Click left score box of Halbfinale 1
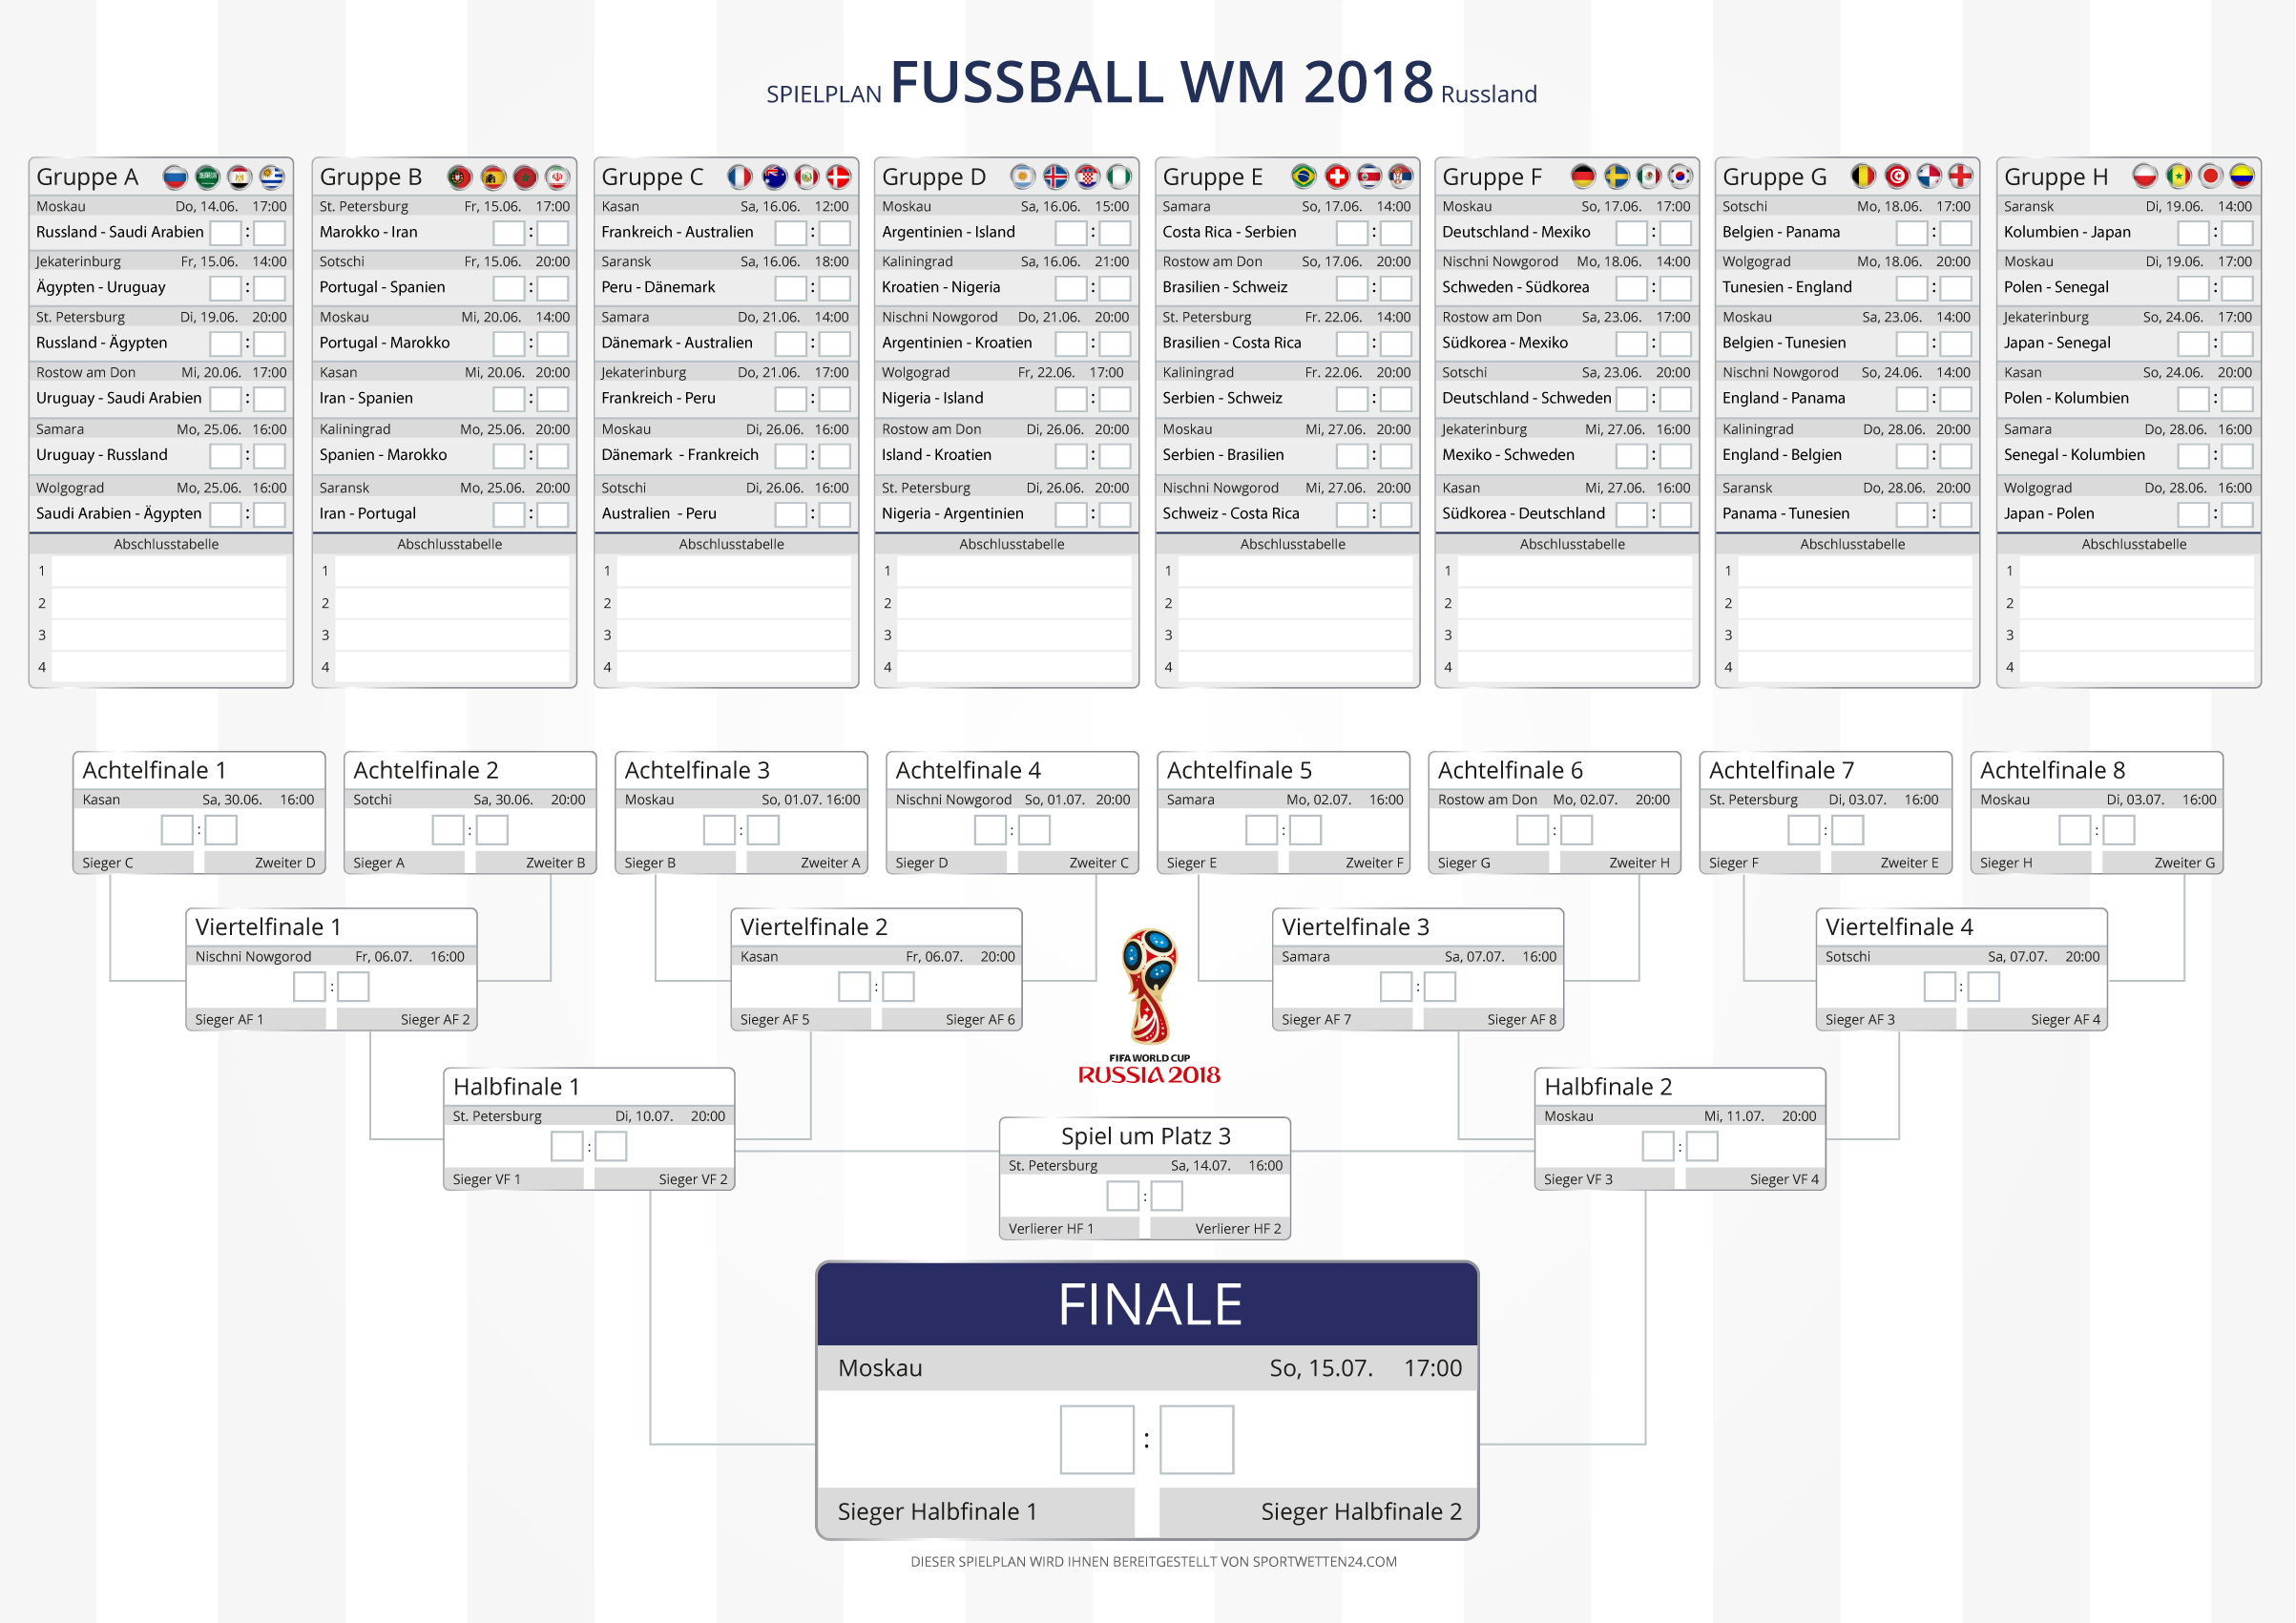This screenshot has height=1623, width=2296. point(567,1147)
